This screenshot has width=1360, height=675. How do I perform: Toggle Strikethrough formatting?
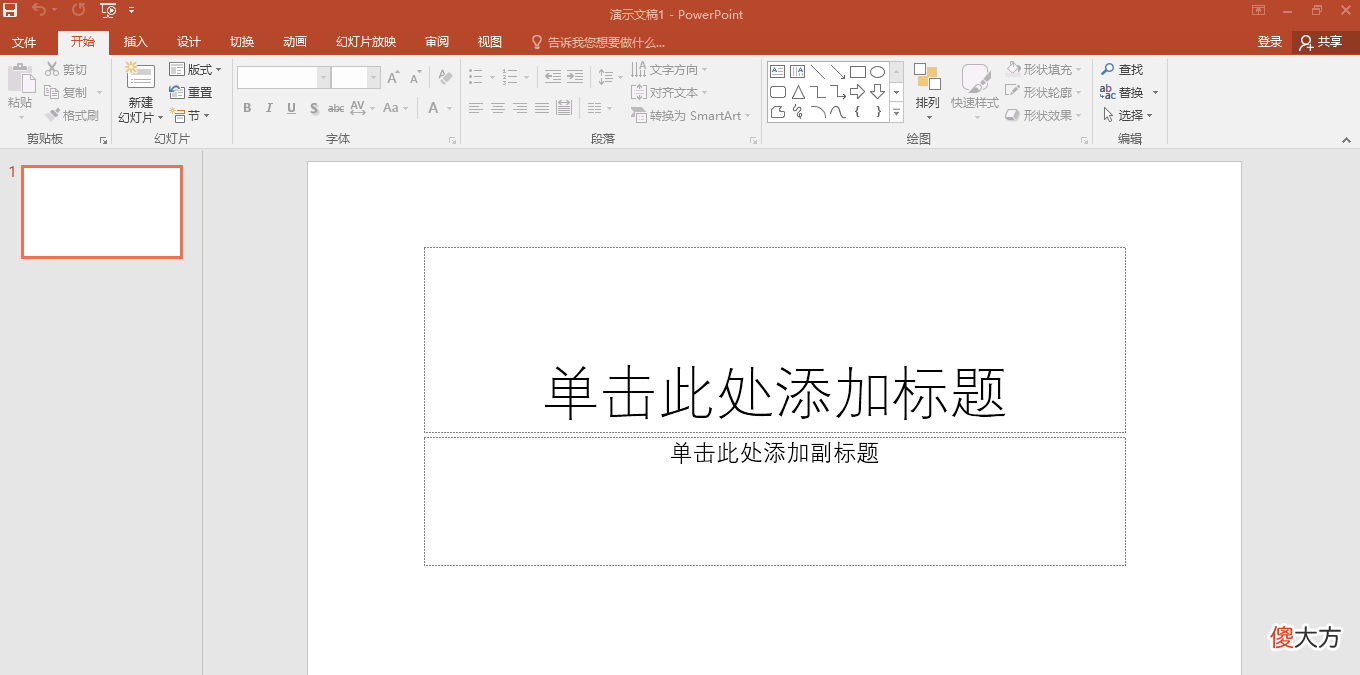[336, 108]
